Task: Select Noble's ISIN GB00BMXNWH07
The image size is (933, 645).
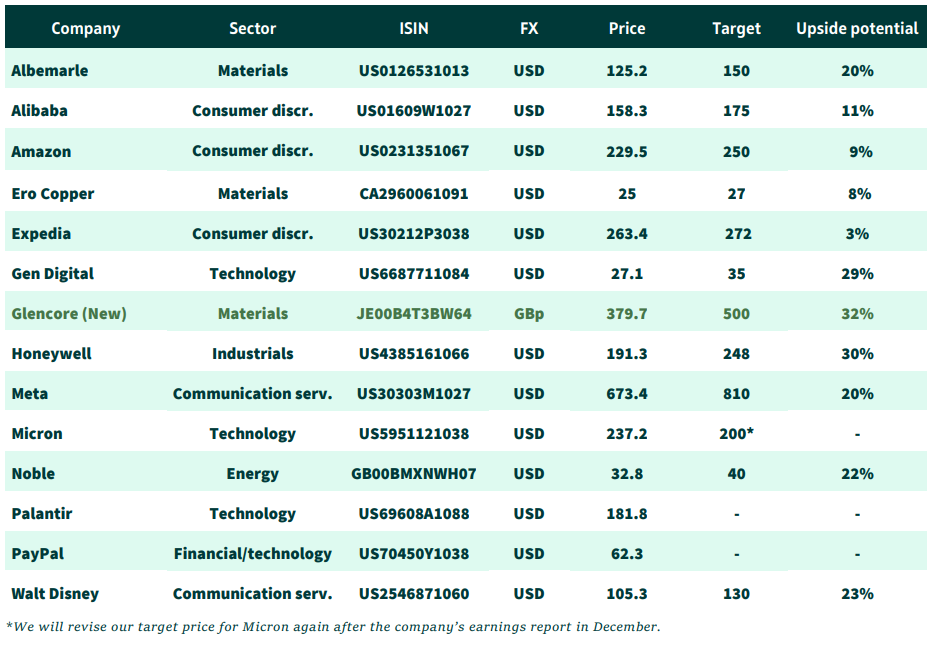Action: tap(414, 474)
